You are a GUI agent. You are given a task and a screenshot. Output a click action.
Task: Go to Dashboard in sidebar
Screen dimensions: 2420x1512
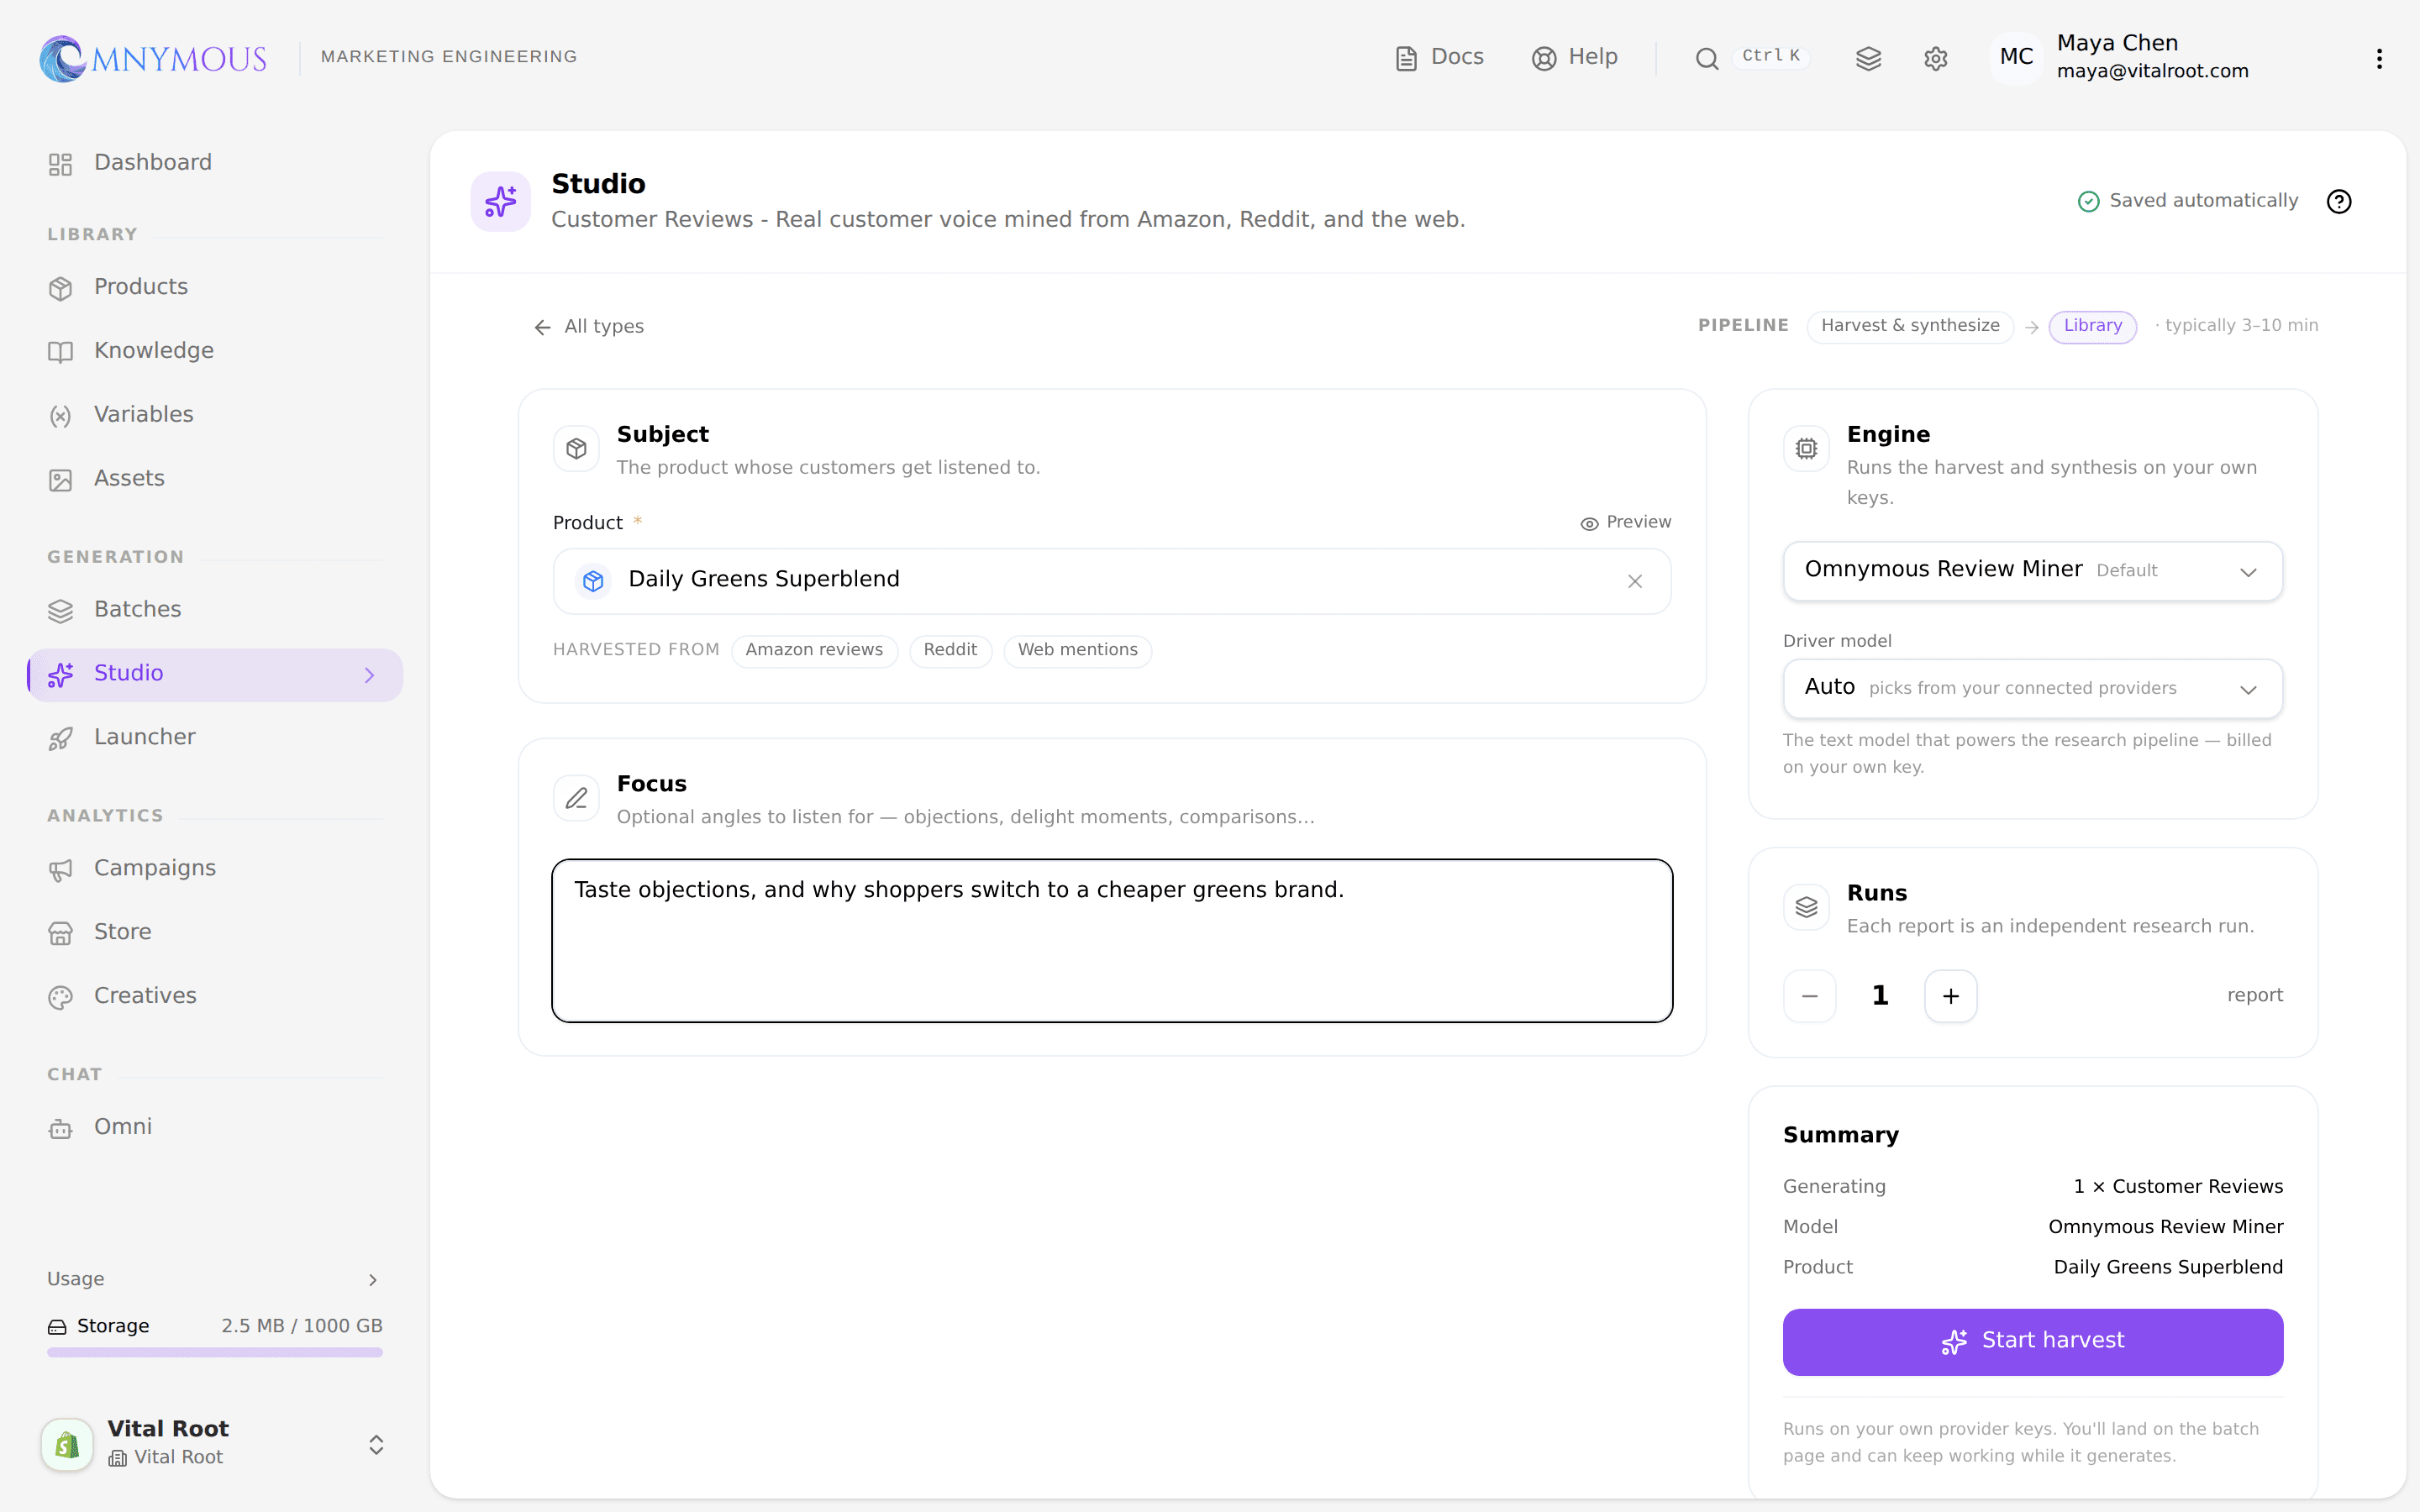tap(215, 163)
